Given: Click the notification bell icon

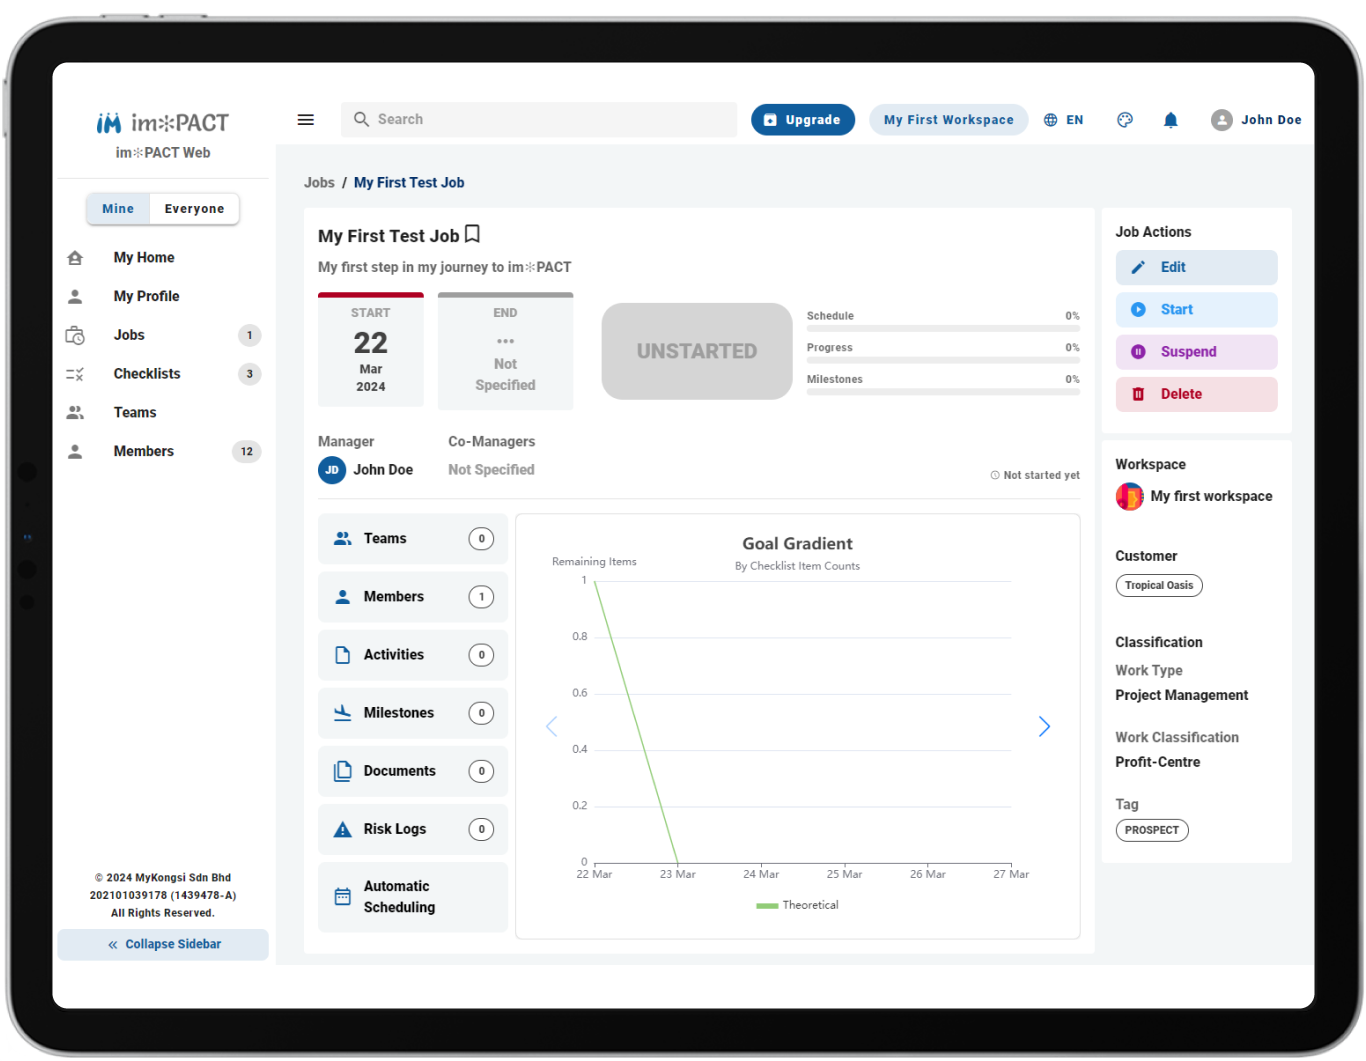Looking at the screenshot, I should 1170,120.
